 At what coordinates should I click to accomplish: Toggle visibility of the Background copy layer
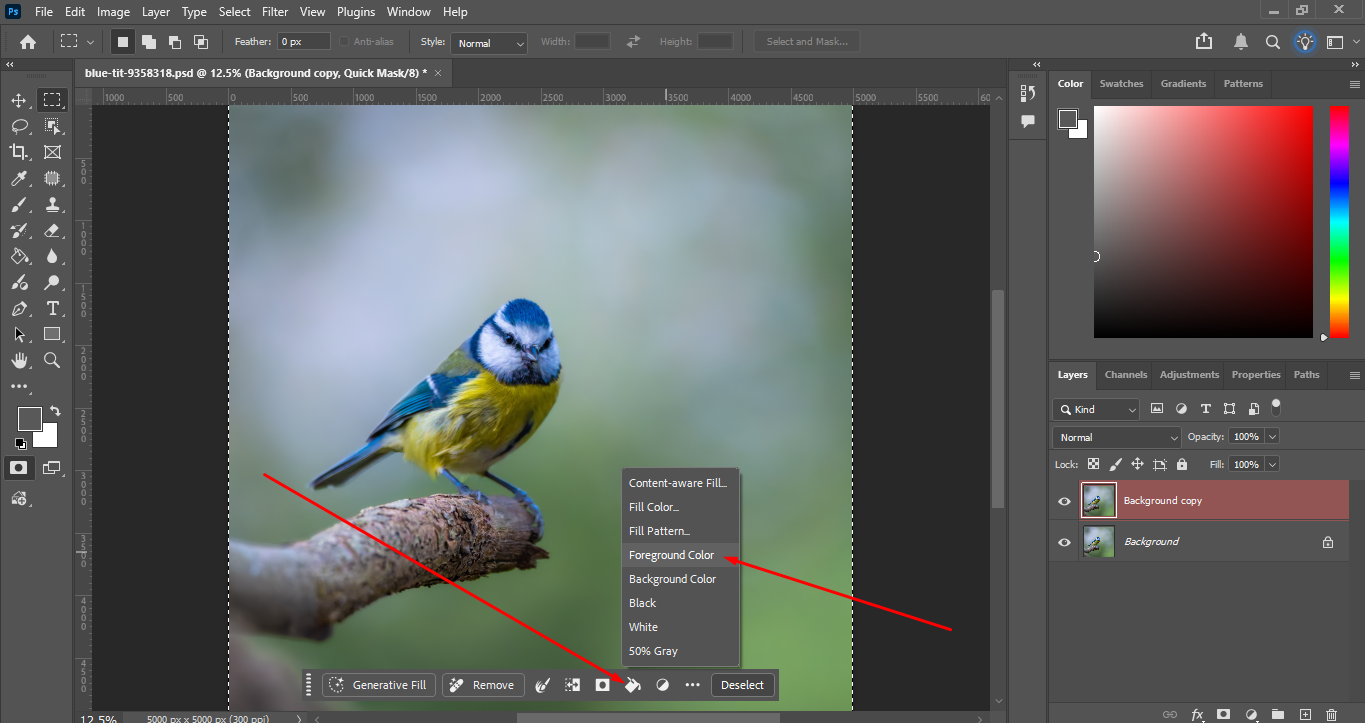(x=1064, y=500)
